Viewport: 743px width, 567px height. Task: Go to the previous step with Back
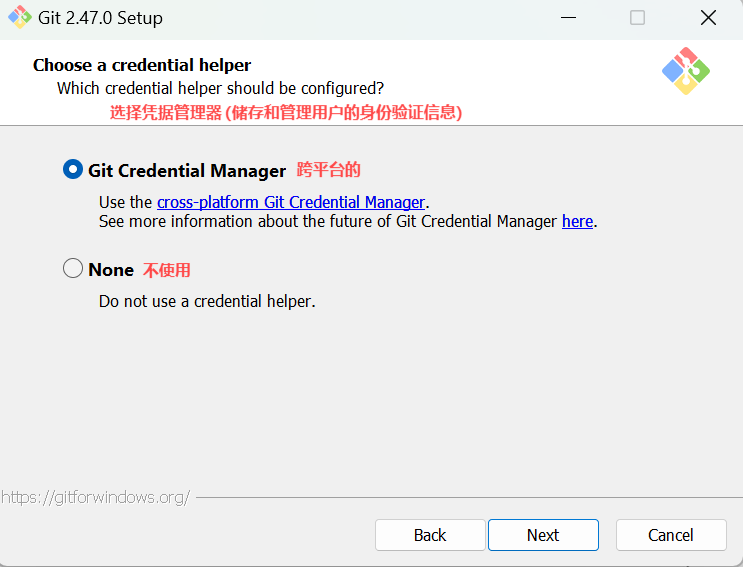tap(430, 535)
